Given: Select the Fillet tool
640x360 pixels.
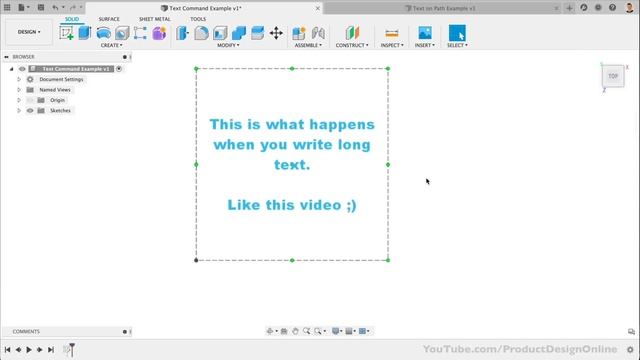Looking at the screenshot, I should 201,33.
